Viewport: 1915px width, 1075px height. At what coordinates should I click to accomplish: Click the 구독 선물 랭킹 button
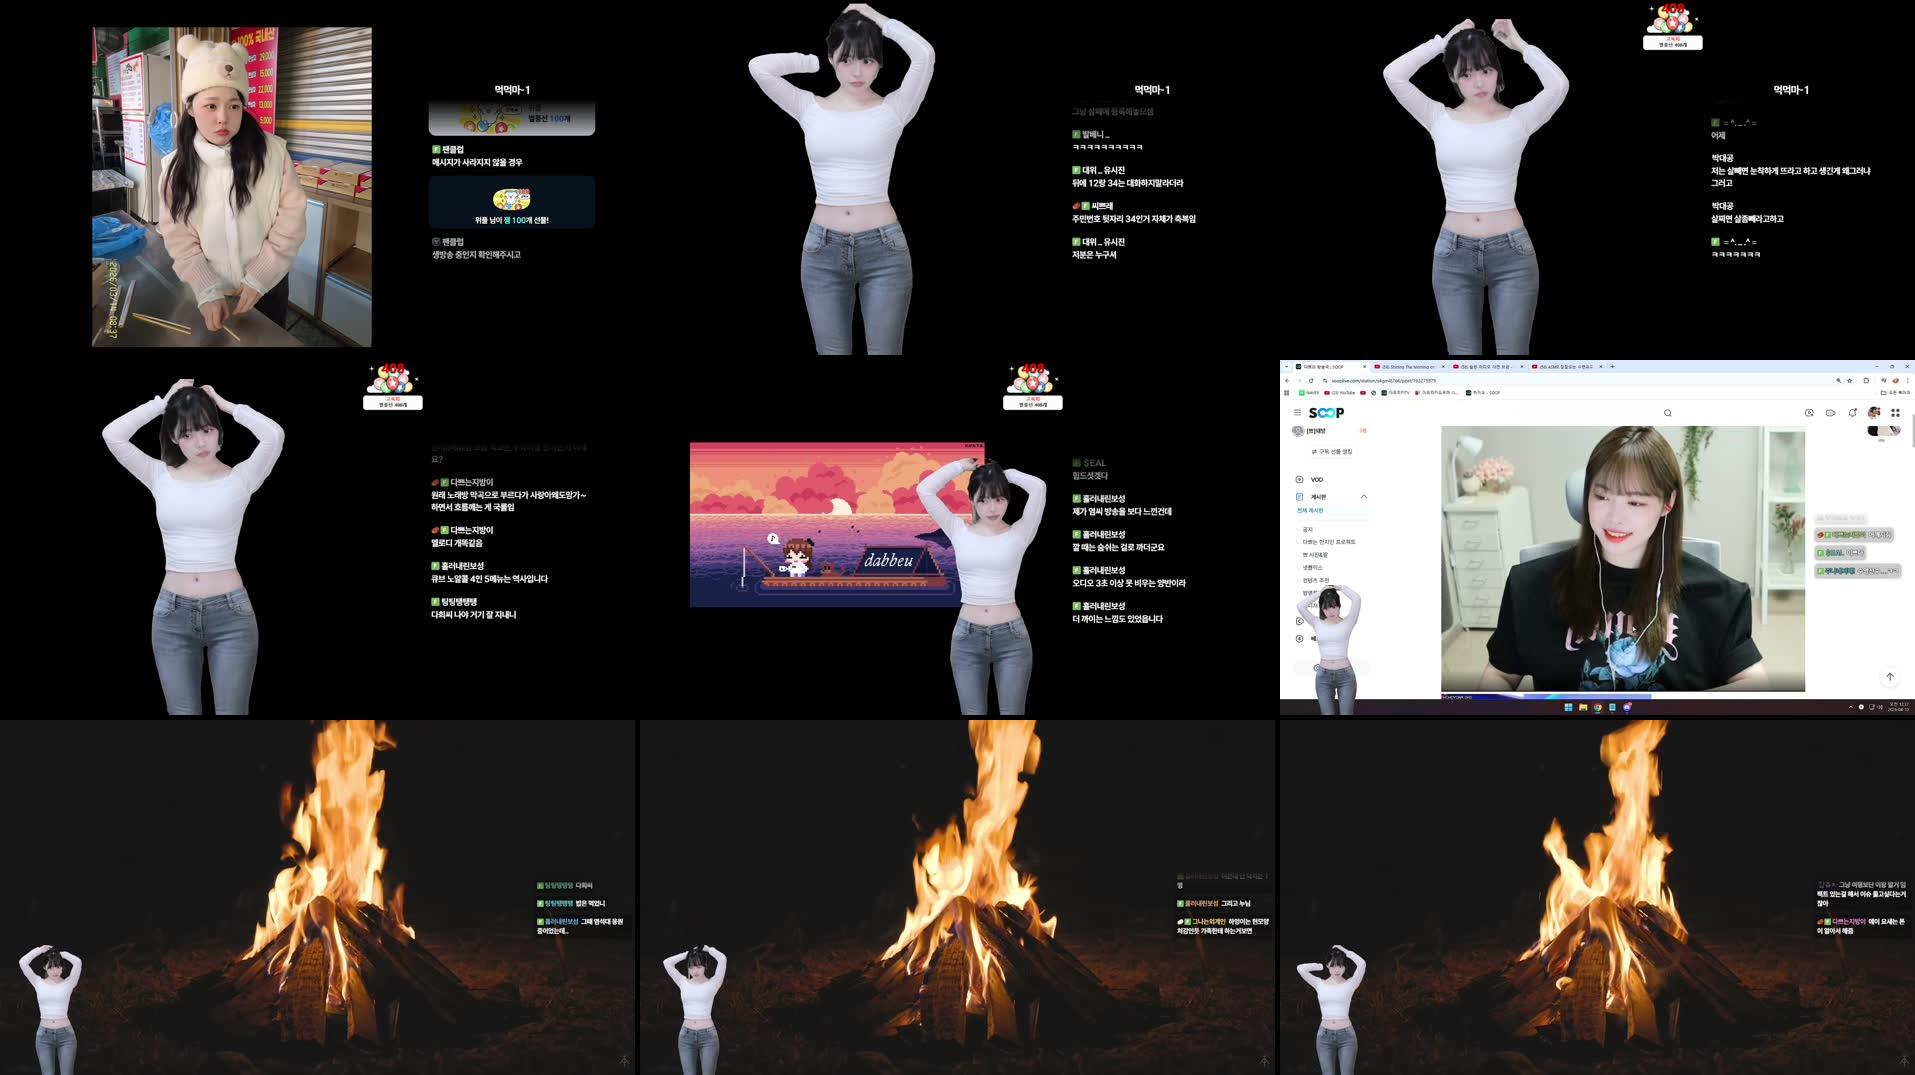tap(1334, 451)
